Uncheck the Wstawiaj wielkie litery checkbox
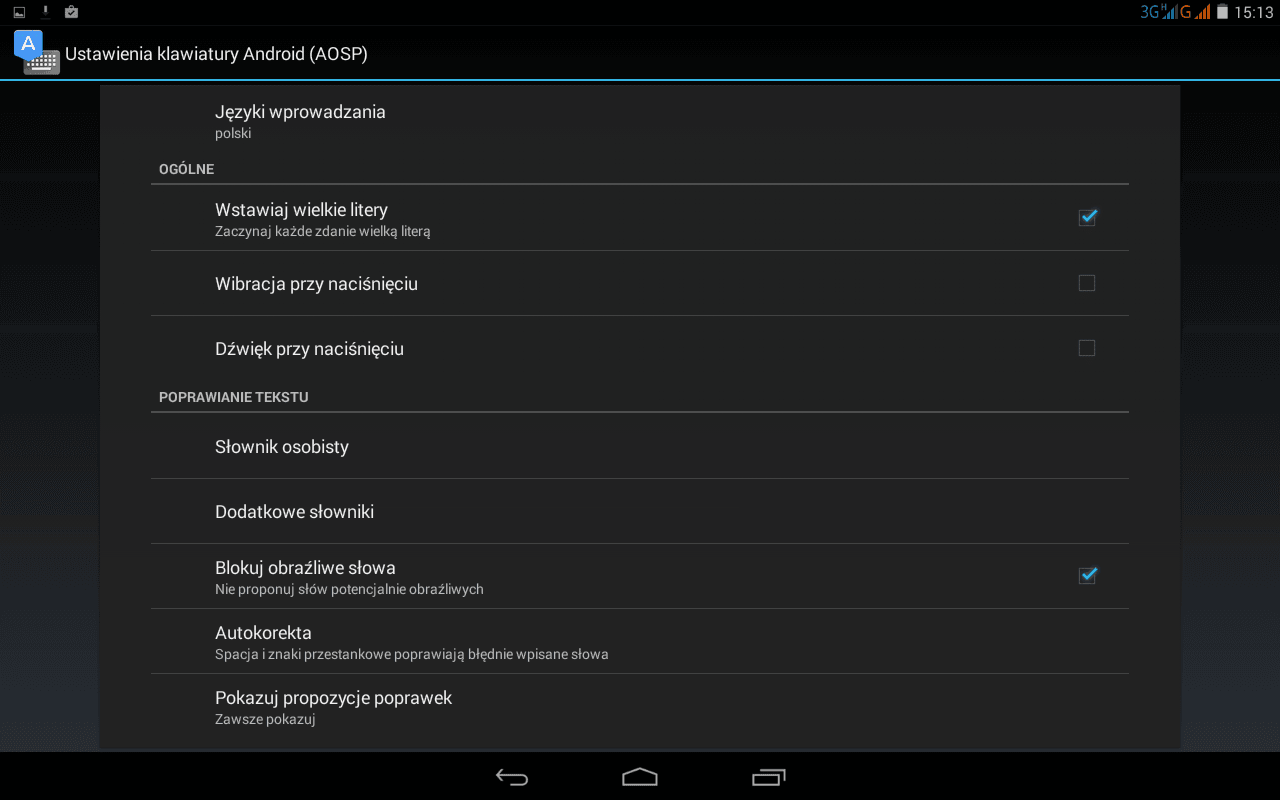 (x=1087, y=218)
